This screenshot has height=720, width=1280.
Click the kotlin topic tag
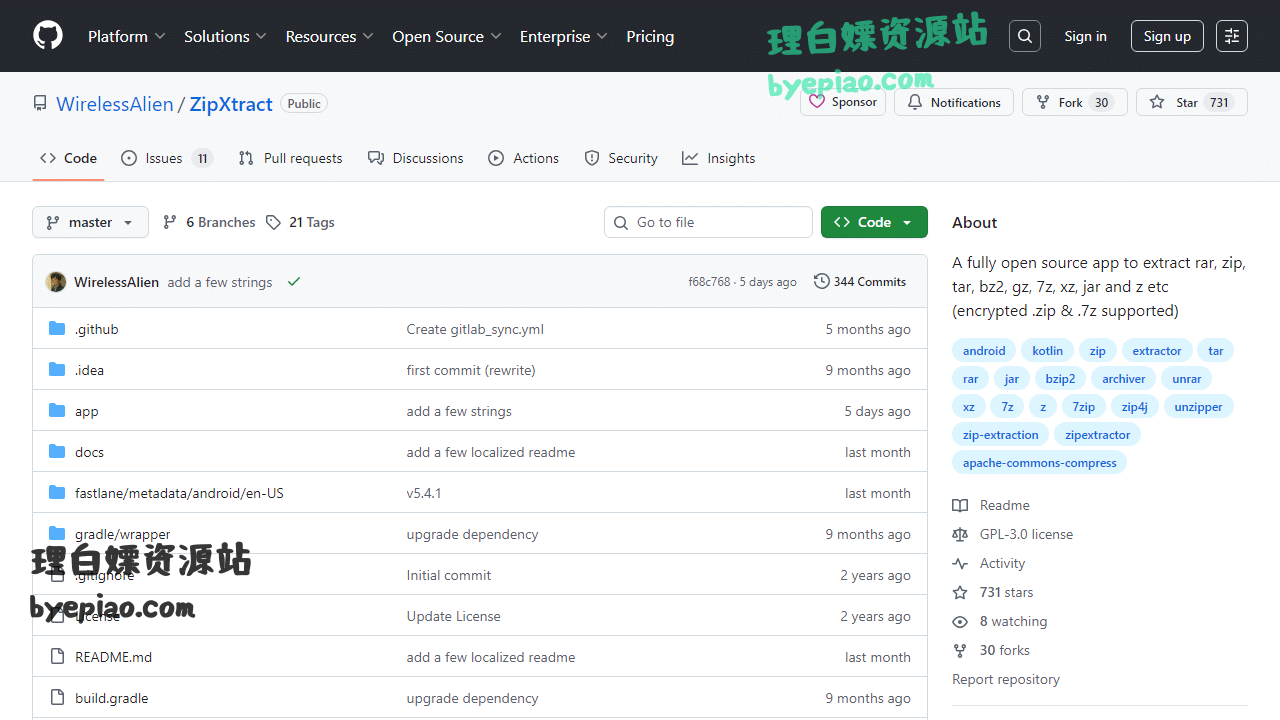tap(1047, 350)
